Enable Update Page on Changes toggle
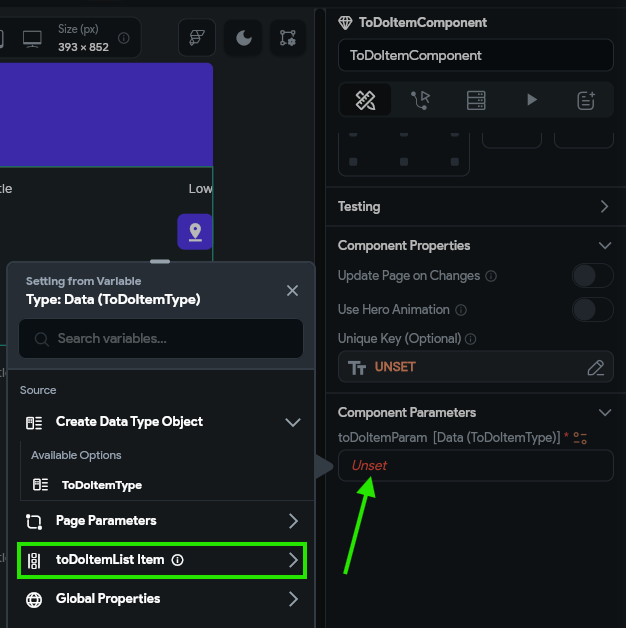 (x=593, y=276)
